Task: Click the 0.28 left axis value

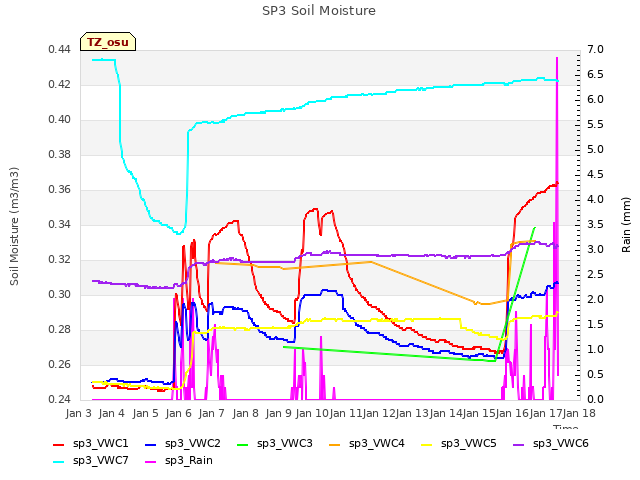Action: pos(60,330)
